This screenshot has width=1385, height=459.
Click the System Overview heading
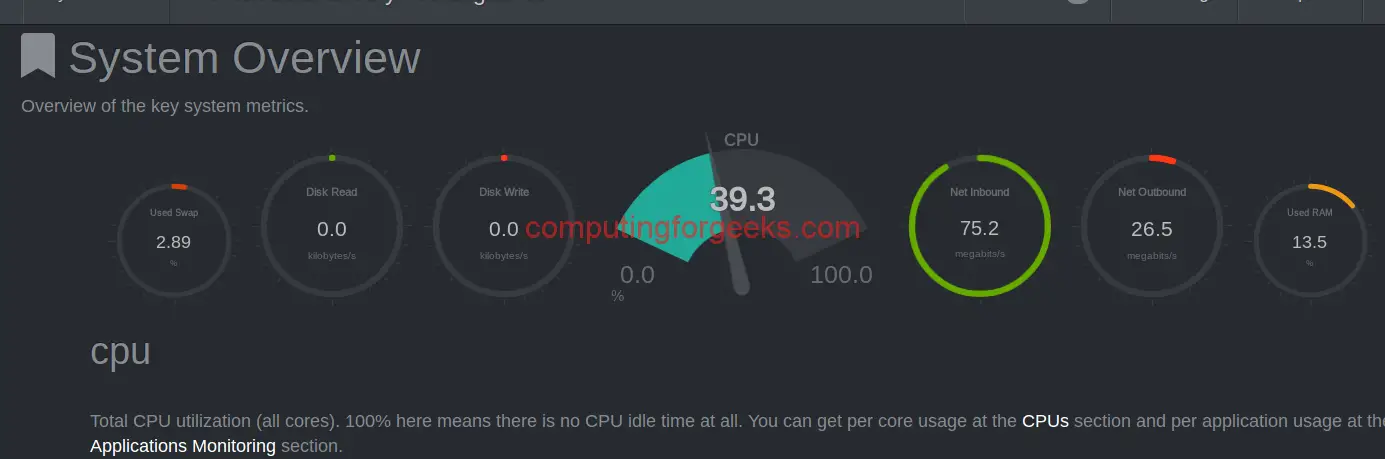[x=244, y=58]
